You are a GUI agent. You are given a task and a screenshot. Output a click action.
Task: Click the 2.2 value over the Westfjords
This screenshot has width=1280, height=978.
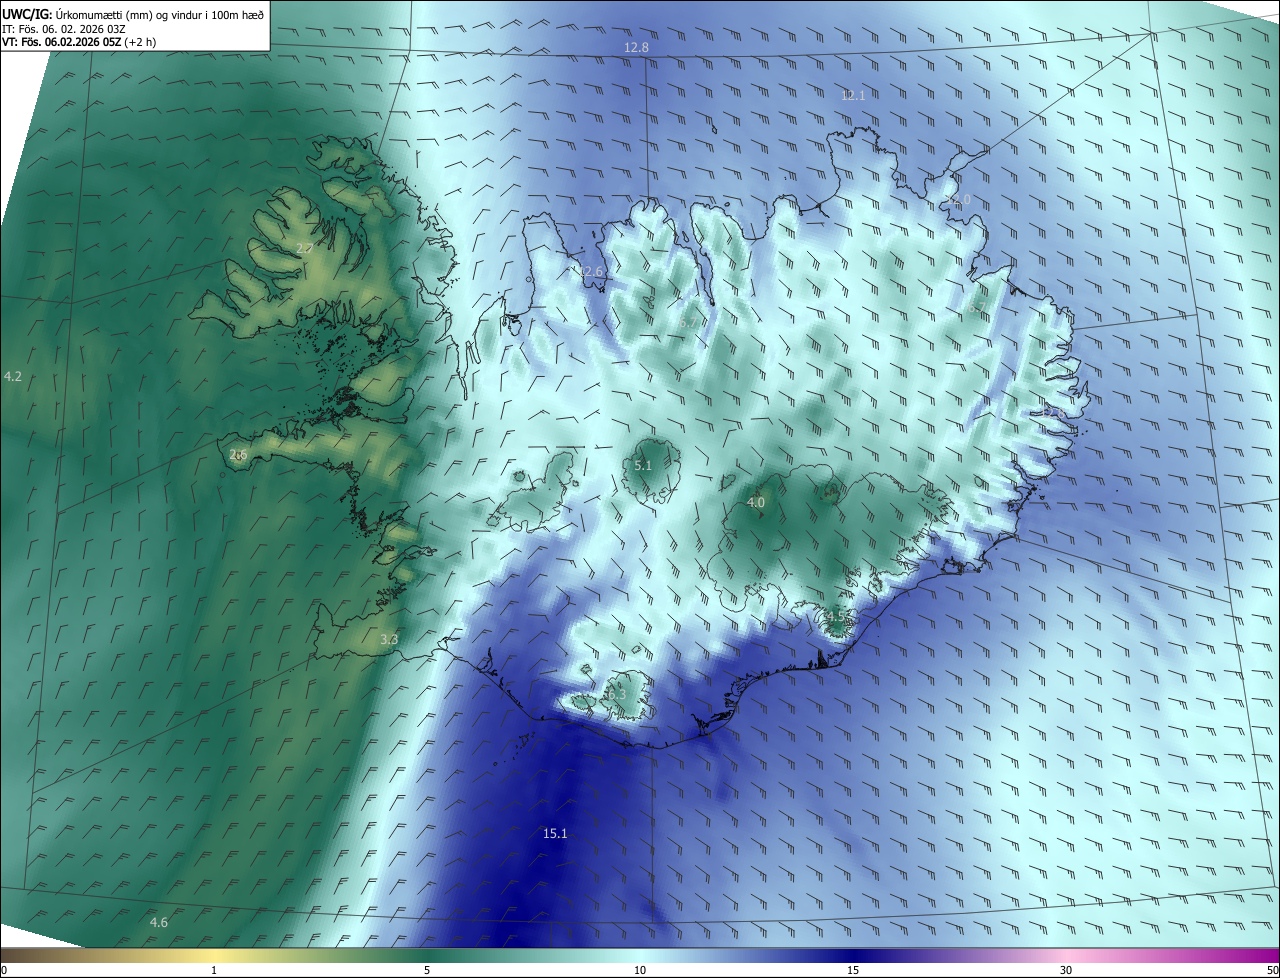click(305, 247)
